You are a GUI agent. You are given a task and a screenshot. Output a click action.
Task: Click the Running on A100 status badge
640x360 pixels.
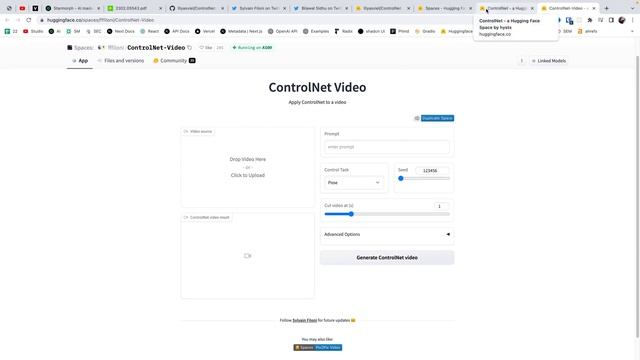252,48
